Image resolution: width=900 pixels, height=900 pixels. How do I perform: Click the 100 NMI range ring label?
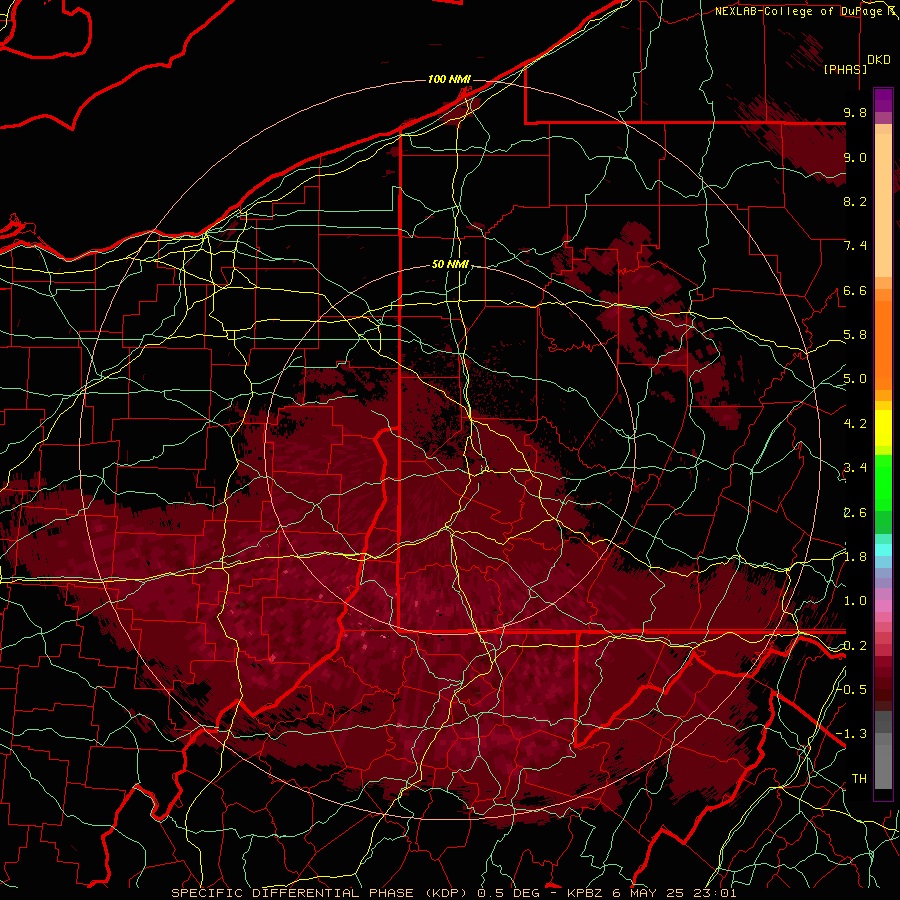[x=449, y=79]
